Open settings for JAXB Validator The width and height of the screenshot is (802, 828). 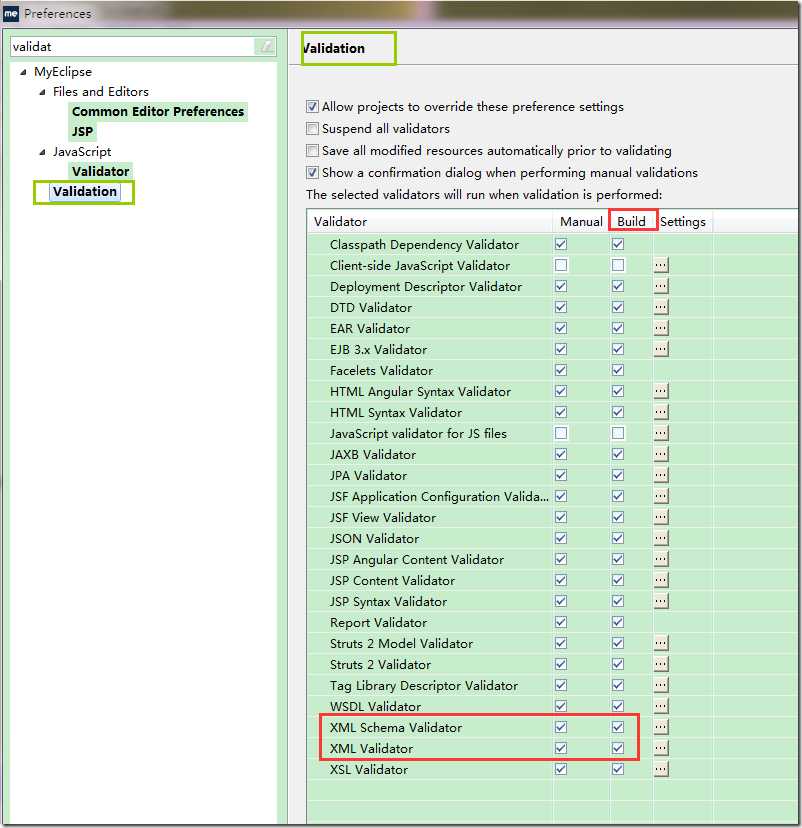661,454
